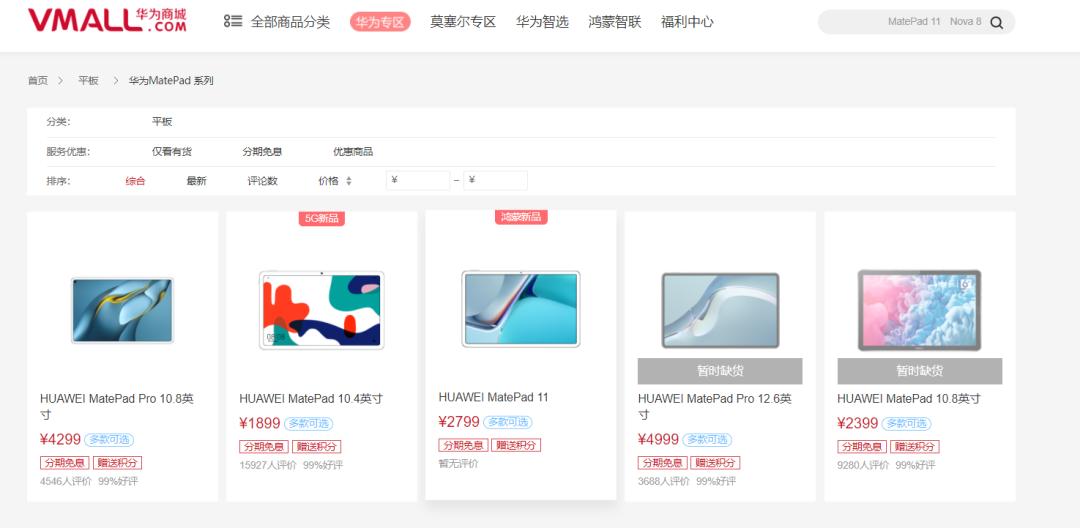Click the ¥4999 price

tap(658, 439)
